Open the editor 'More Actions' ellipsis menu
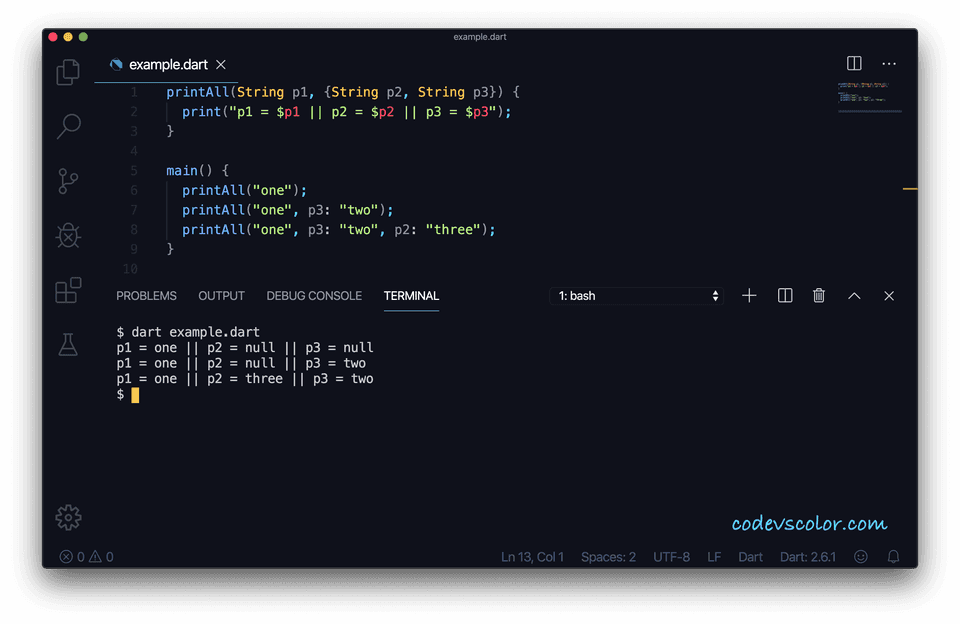Image resolution: width=960 pixels, height=624 pixels. pos(889,63)
